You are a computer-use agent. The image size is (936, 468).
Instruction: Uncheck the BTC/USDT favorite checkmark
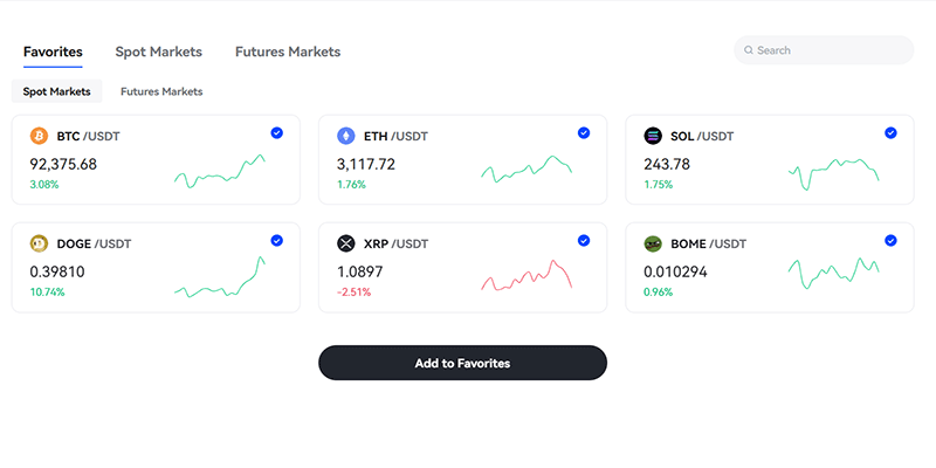pyautogui.click(x=277, y=133)
